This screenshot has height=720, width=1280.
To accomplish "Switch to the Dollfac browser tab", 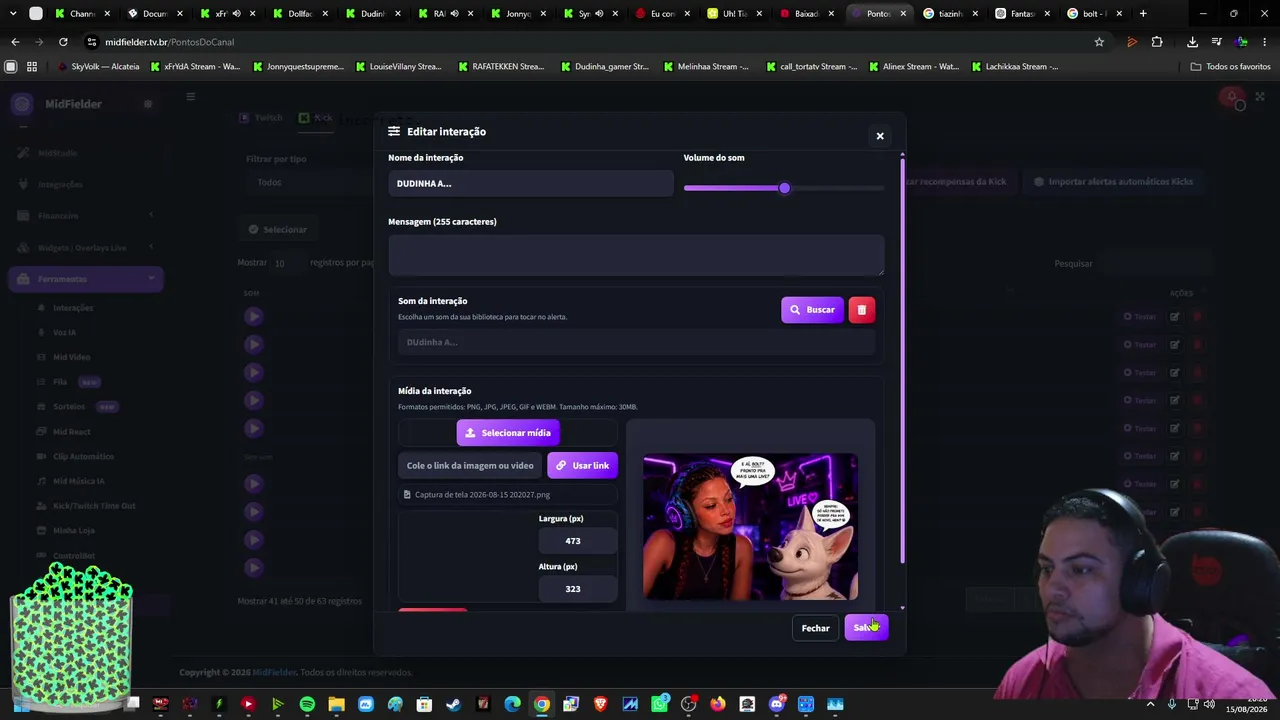I will [299, 14].
